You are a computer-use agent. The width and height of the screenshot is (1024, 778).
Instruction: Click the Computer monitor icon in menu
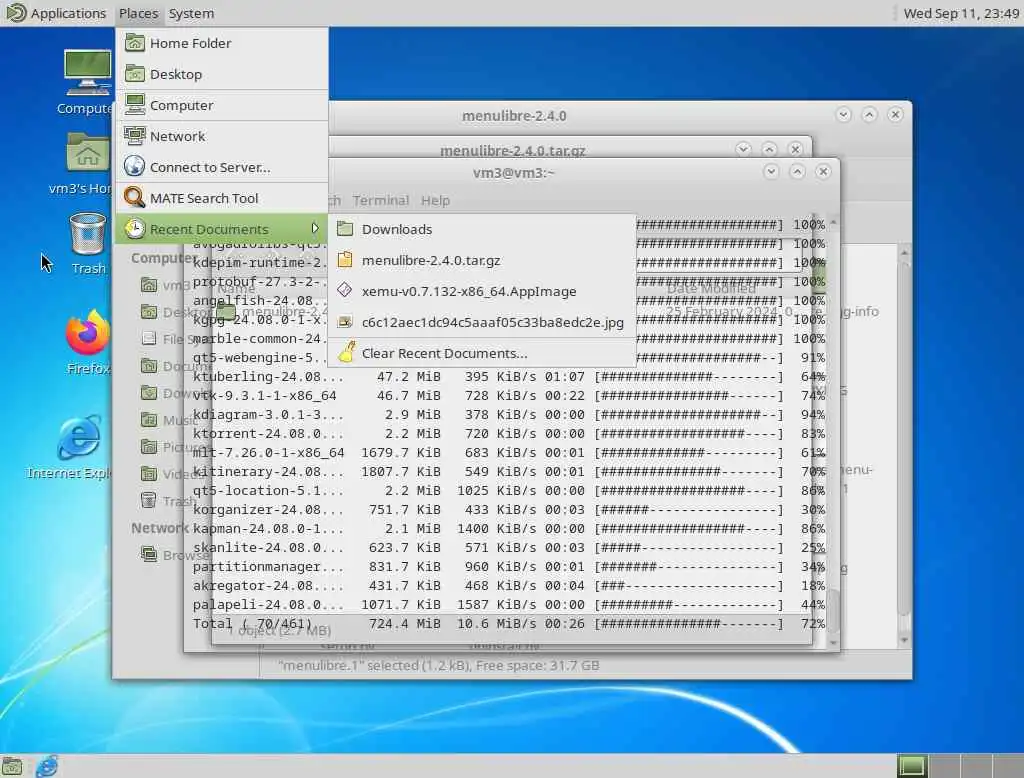click(135, 105)
